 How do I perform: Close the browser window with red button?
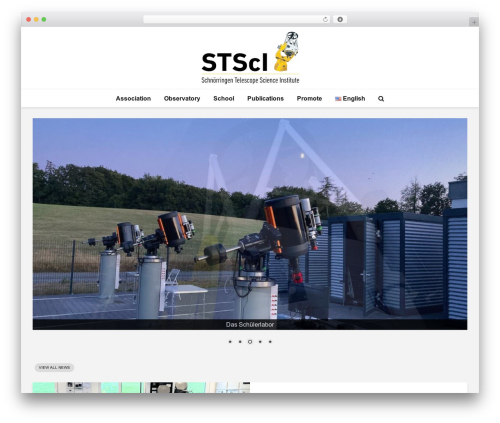point(29,20)
